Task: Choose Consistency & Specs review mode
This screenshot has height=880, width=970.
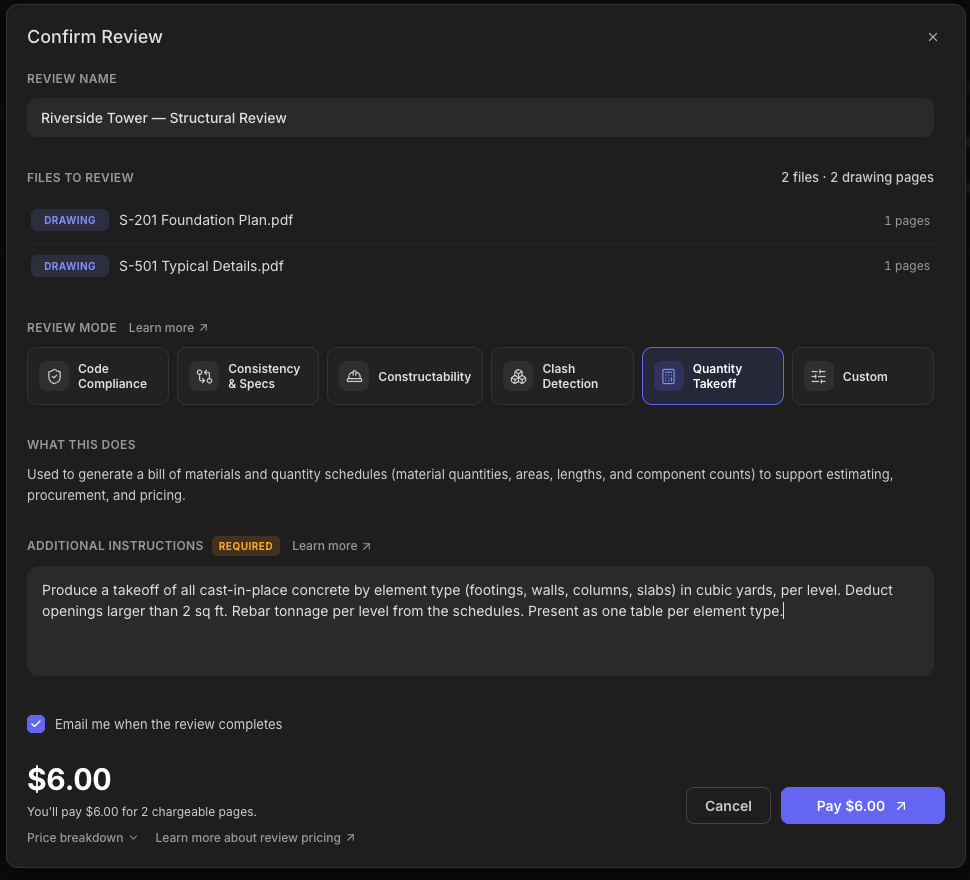Action: (x=247, y=376)
